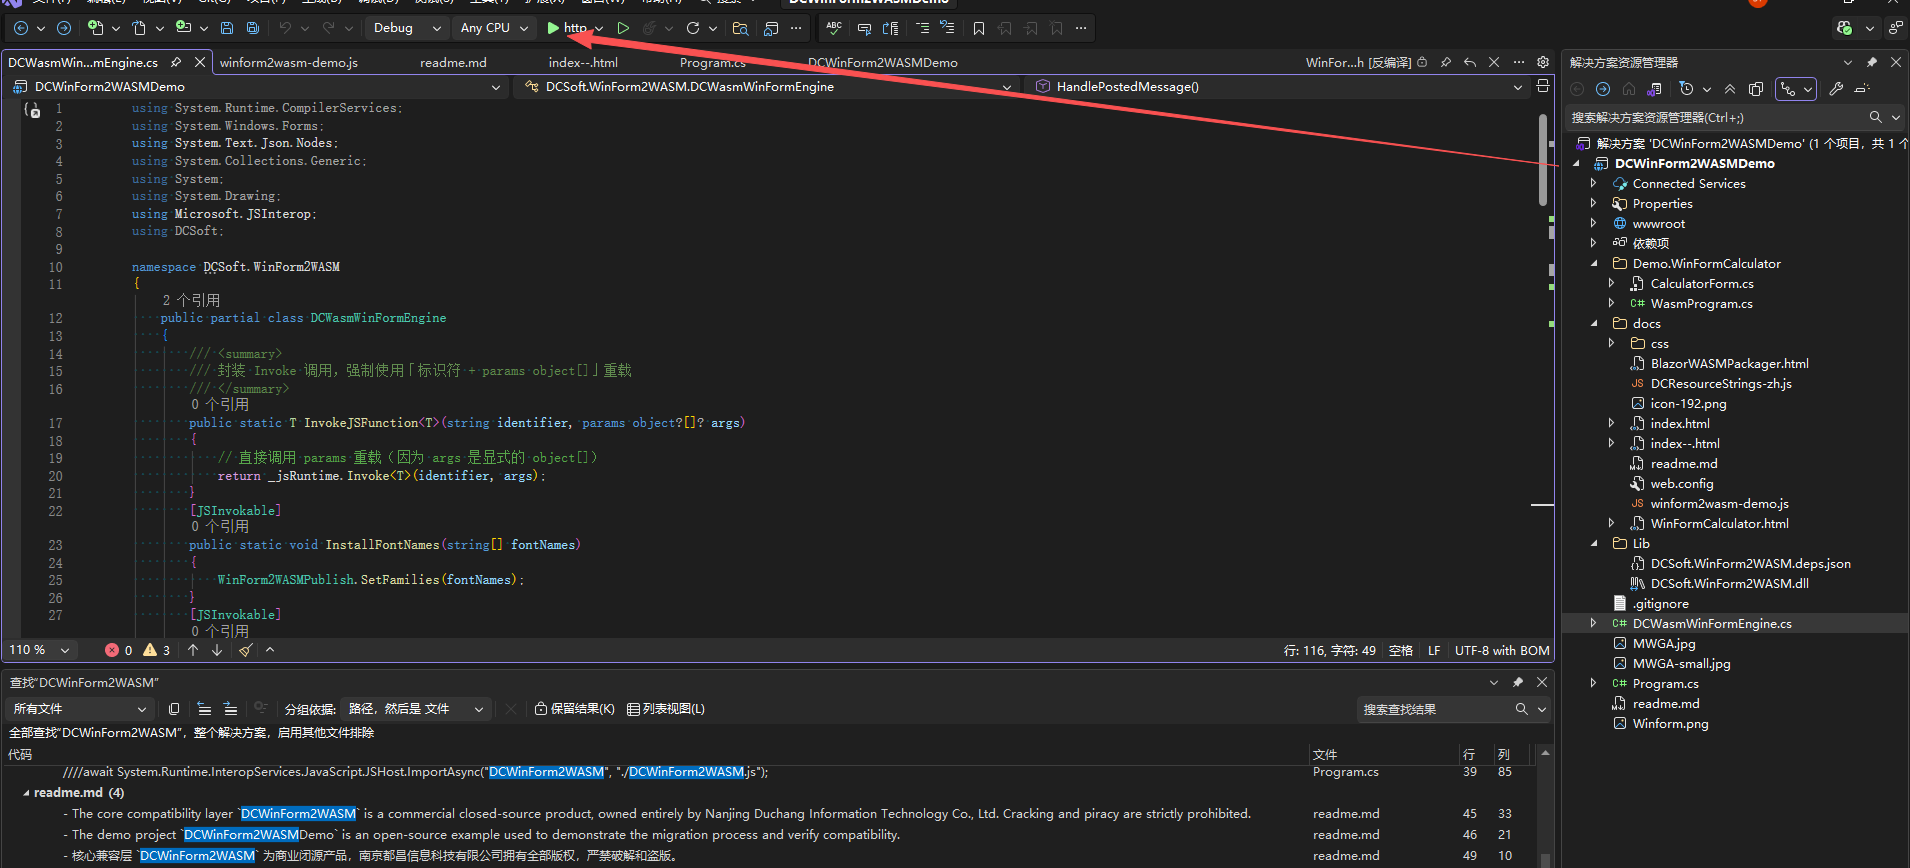Click the Properties wrench icon in Solution Explorer

coord(1836,89)
